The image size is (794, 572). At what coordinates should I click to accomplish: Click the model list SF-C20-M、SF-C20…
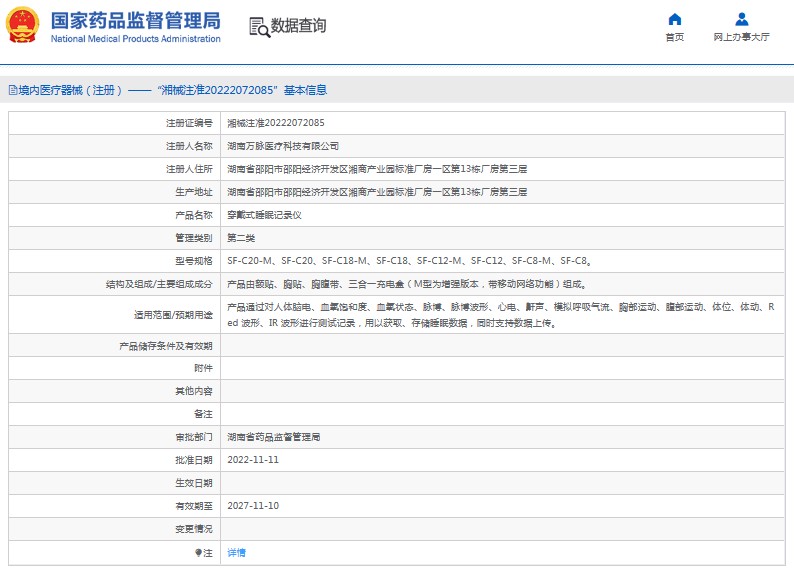410,261
